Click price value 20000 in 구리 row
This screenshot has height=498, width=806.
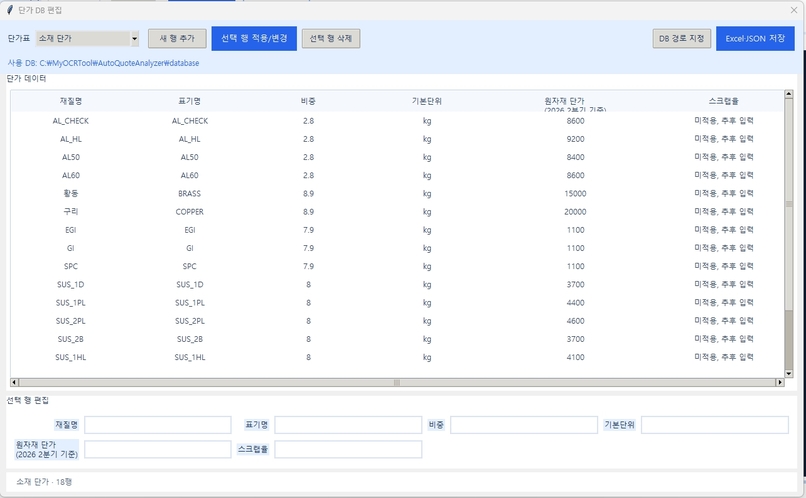[x=575, y=212]
